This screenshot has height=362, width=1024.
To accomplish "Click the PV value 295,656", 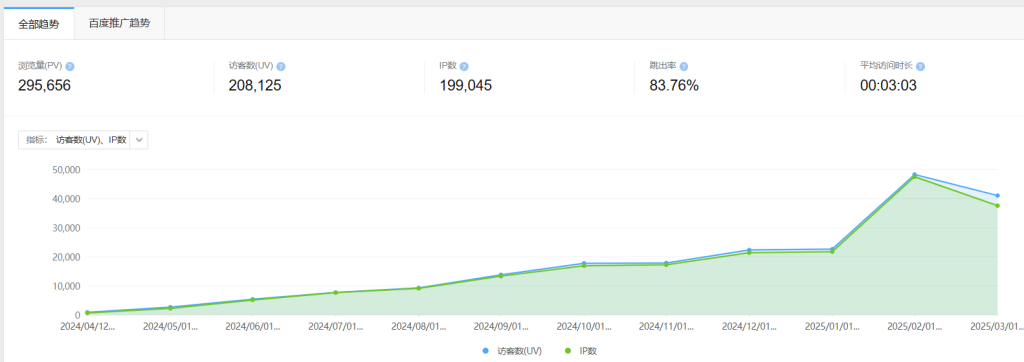I will tap(44, 85).
